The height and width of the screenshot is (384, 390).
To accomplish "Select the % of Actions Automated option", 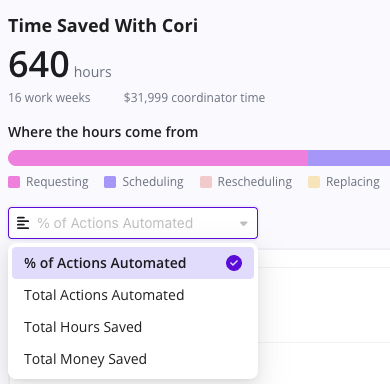I will click(x=133, y=263).
